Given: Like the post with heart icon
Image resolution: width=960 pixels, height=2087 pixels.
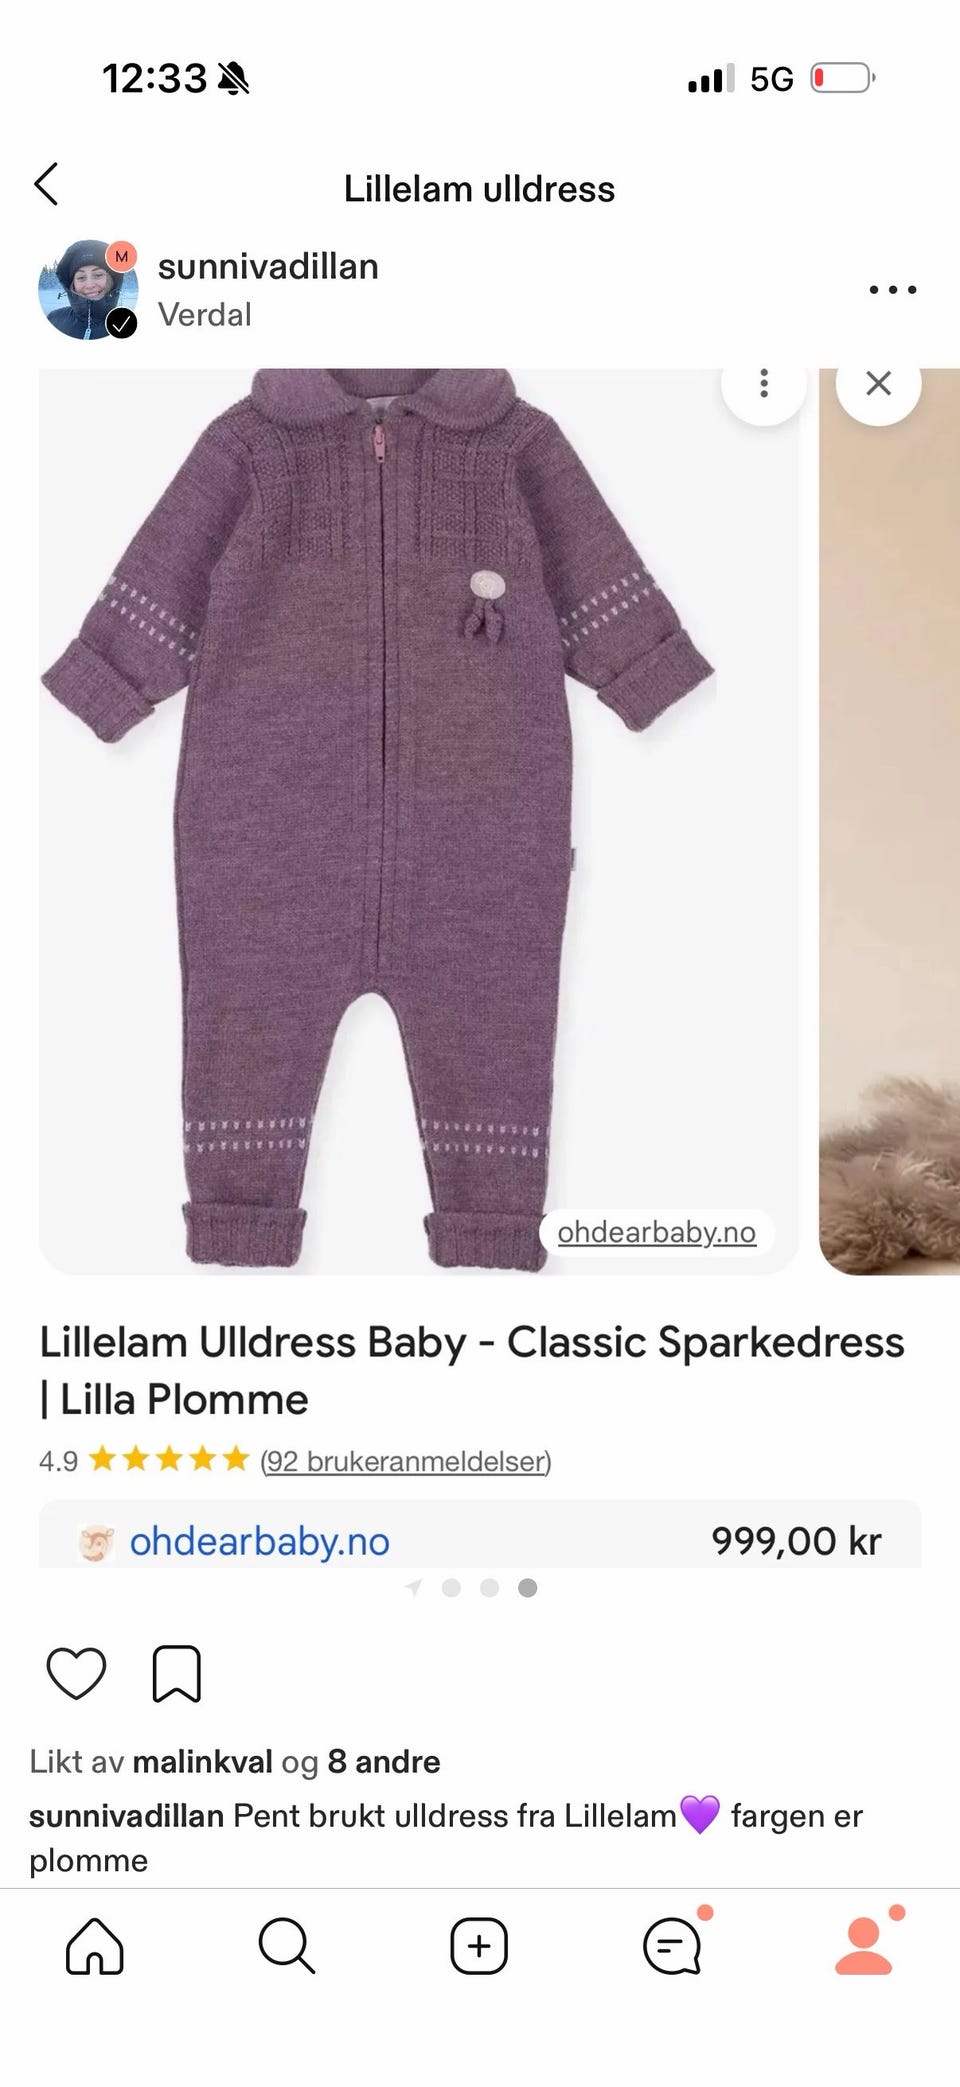Looking at the screenshot, I should (x=77, y=1674).
